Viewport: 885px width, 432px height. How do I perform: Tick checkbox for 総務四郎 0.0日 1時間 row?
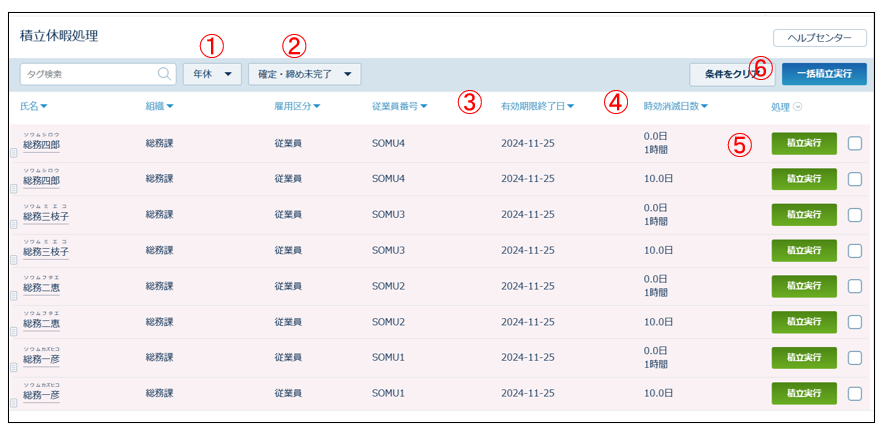click(x=855, y=143)
